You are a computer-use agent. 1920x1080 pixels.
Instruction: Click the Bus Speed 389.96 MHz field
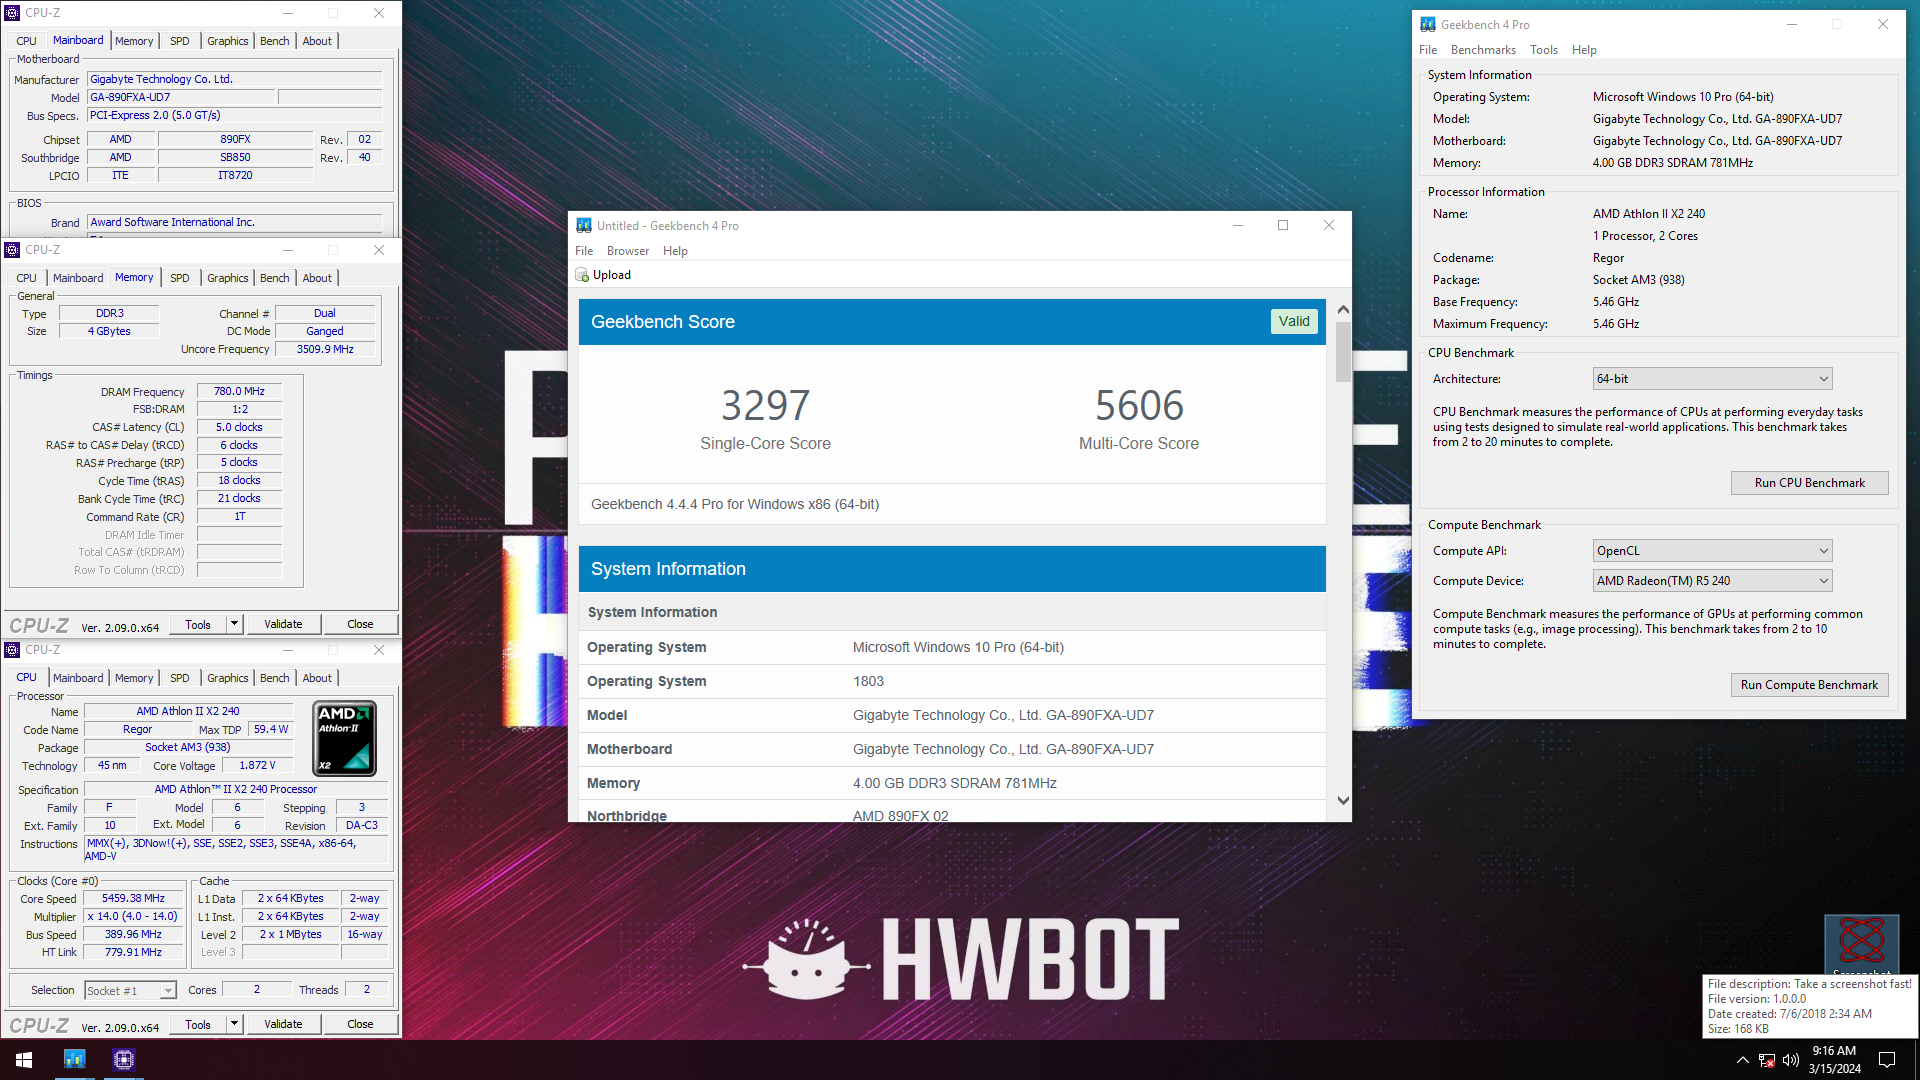click(133, 935)
